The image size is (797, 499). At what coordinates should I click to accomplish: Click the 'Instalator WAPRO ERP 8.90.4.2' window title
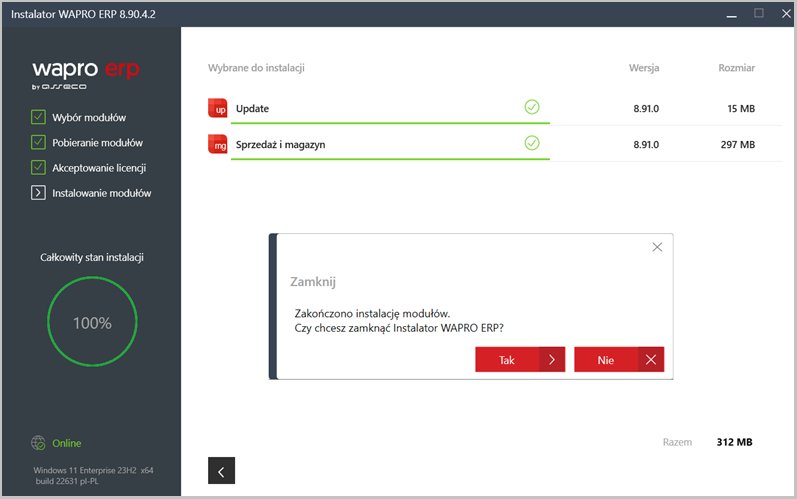[x=83, y=14]
